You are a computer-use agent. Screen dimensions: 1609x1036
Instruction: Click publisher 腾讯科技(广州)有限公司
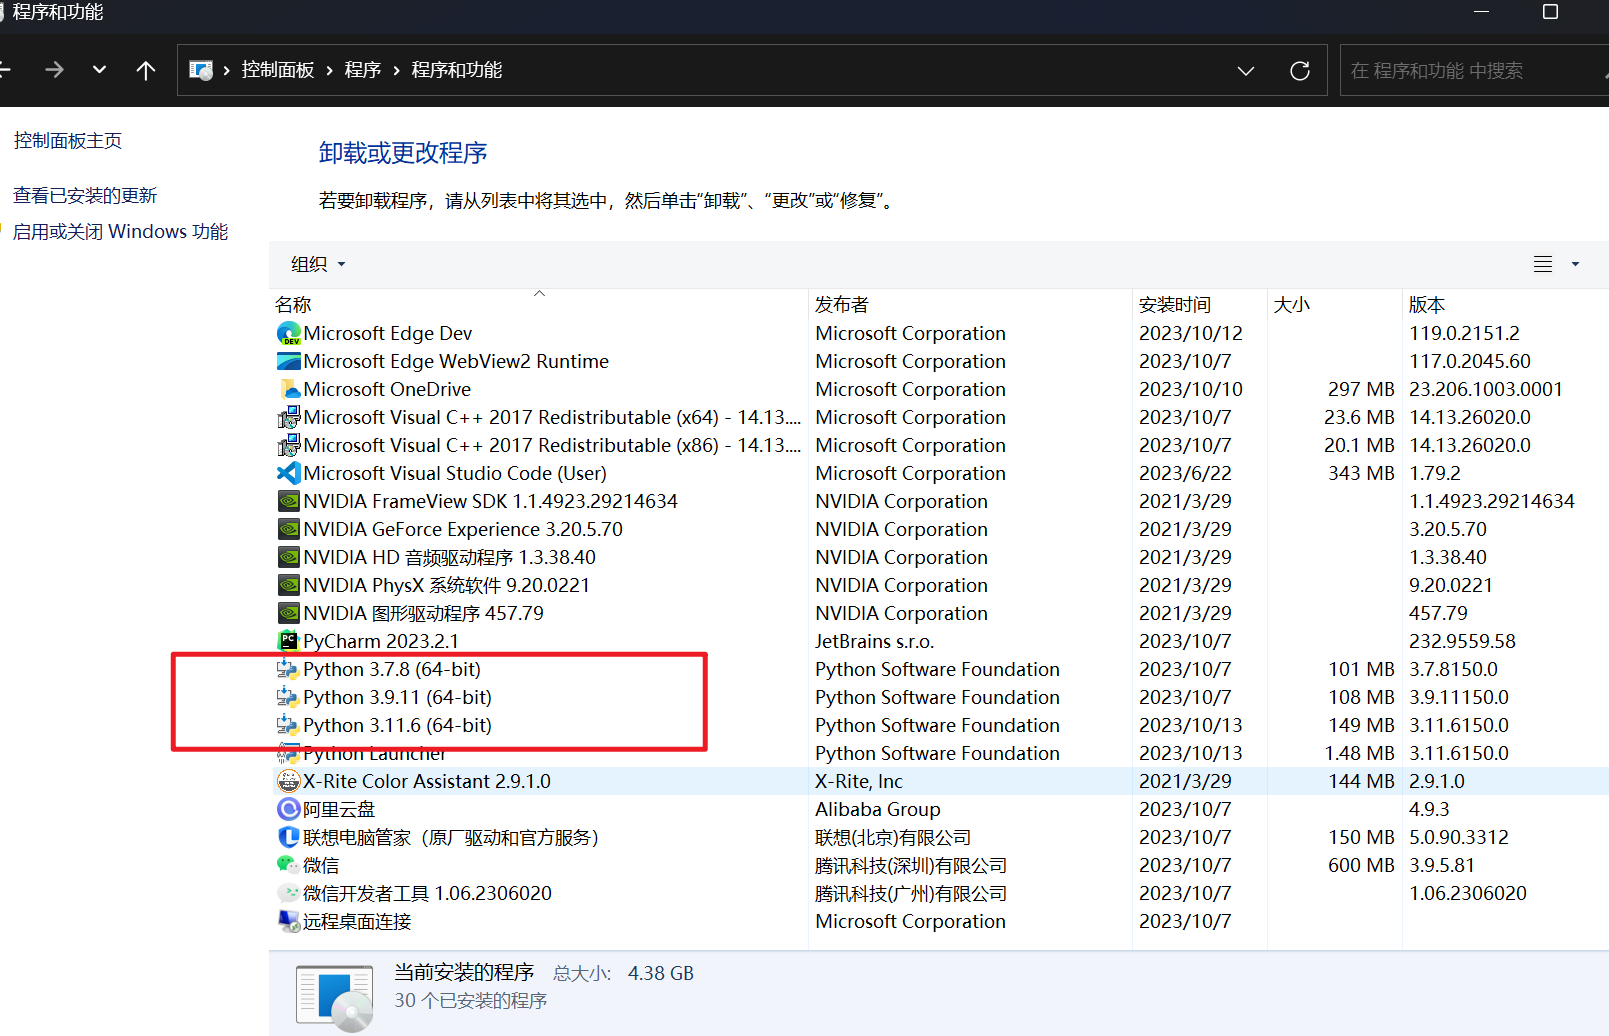[911, 893]
